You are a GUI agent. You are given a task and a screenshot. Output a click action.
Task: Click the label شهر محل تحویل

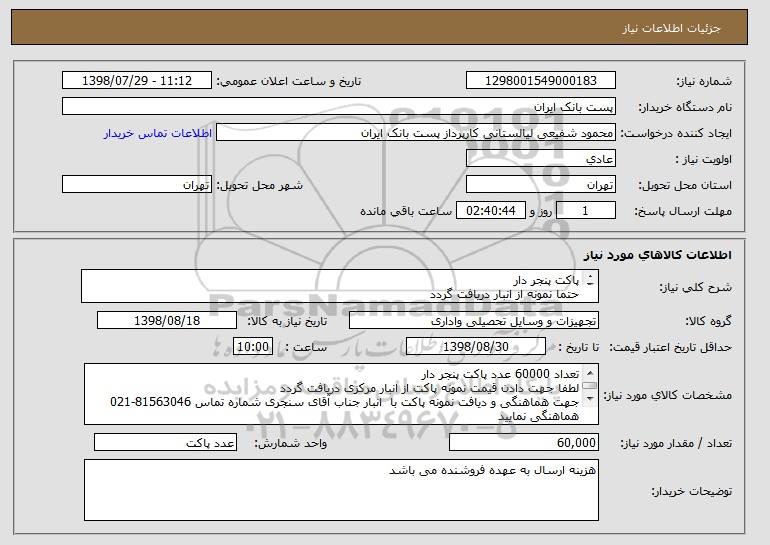click(260, 185)
